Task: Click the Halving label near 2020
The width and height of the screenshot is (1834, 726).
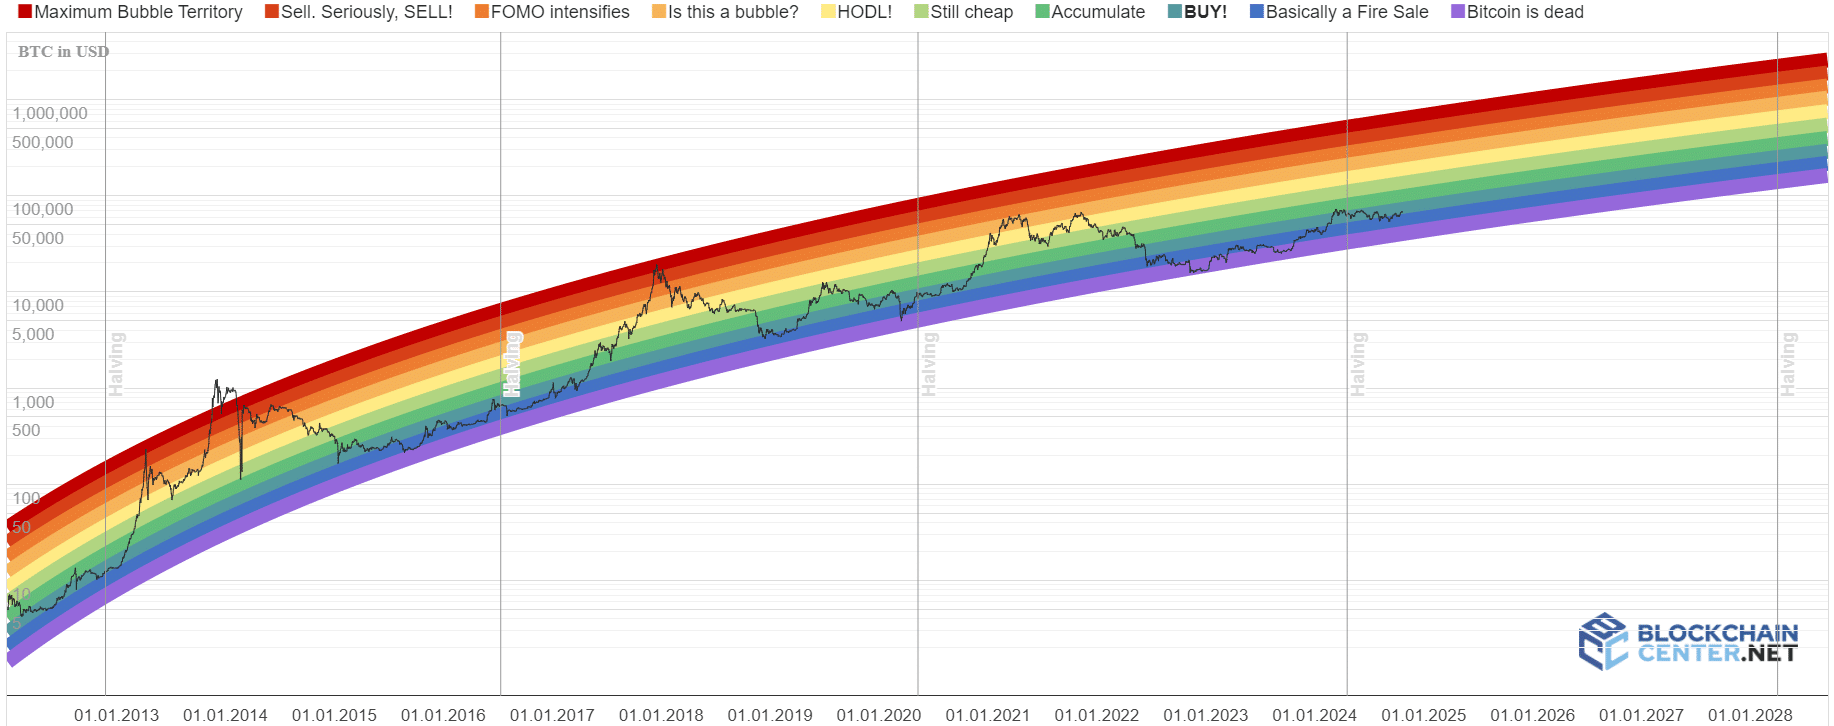Action: [x=930, y=364]
